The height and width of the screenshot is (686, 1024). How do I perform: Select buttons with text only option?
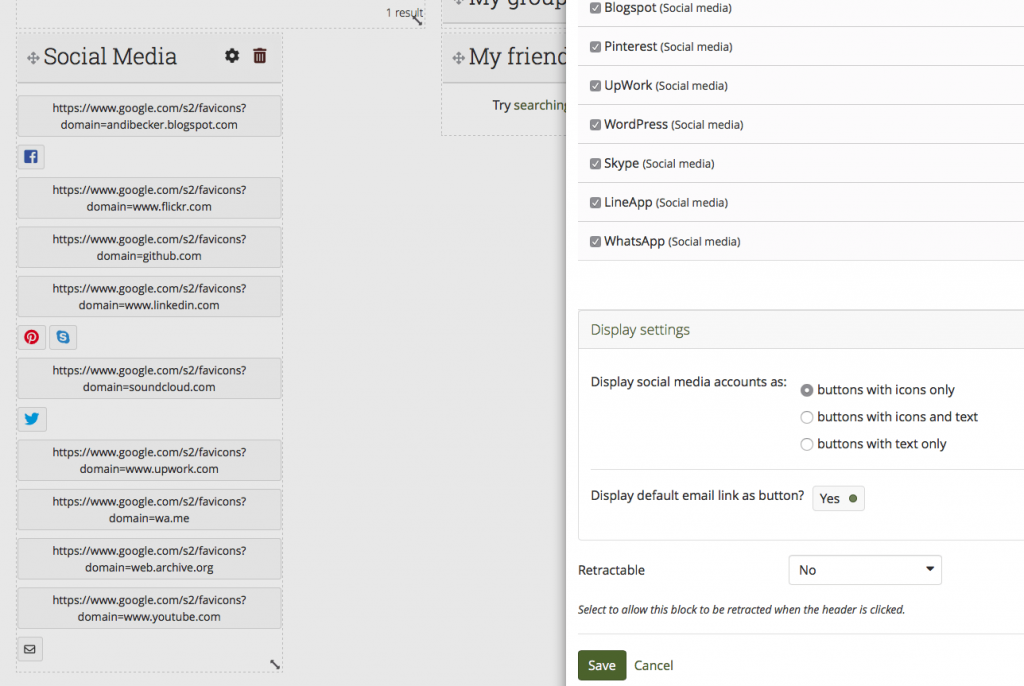coord(807,444)
